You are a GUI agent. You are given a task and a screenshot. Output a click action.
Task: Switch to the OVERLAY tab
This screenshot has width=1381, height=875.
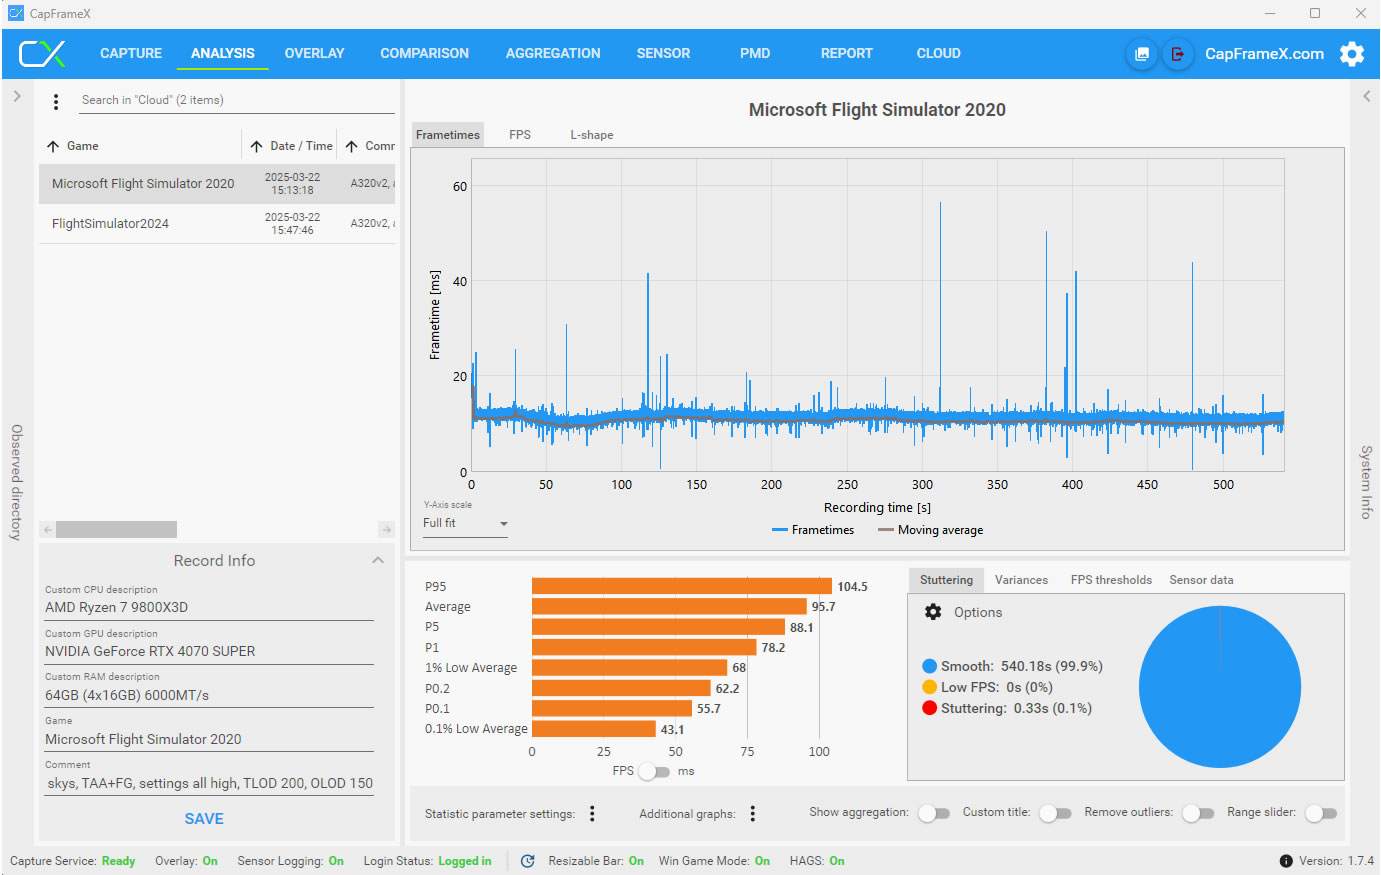(314, 54)
